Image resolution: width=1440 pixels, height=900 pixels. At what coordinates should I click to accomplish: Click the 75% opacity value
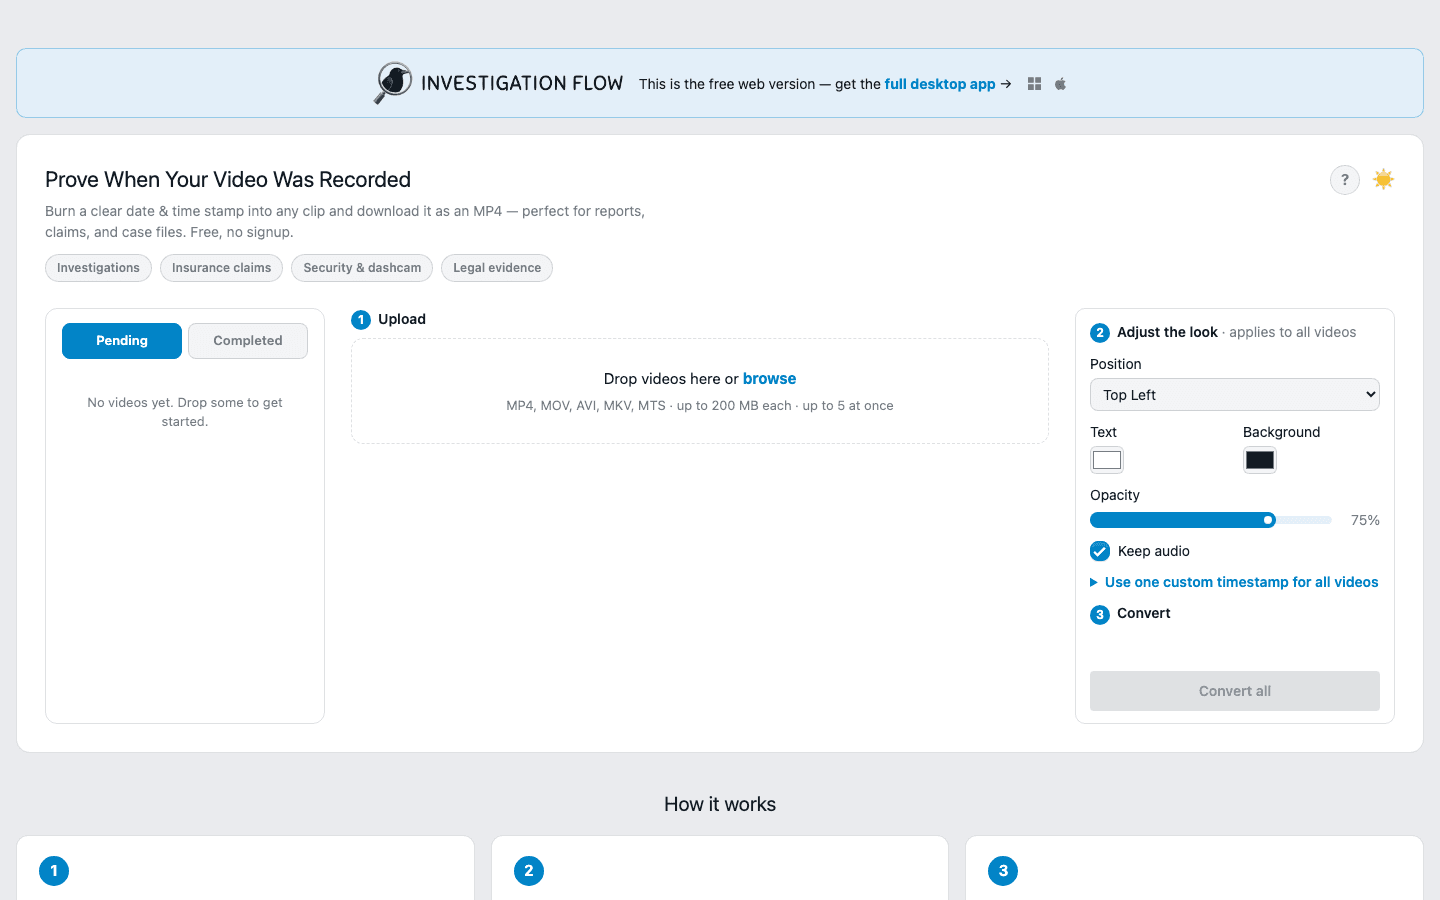click(1365, 520)
